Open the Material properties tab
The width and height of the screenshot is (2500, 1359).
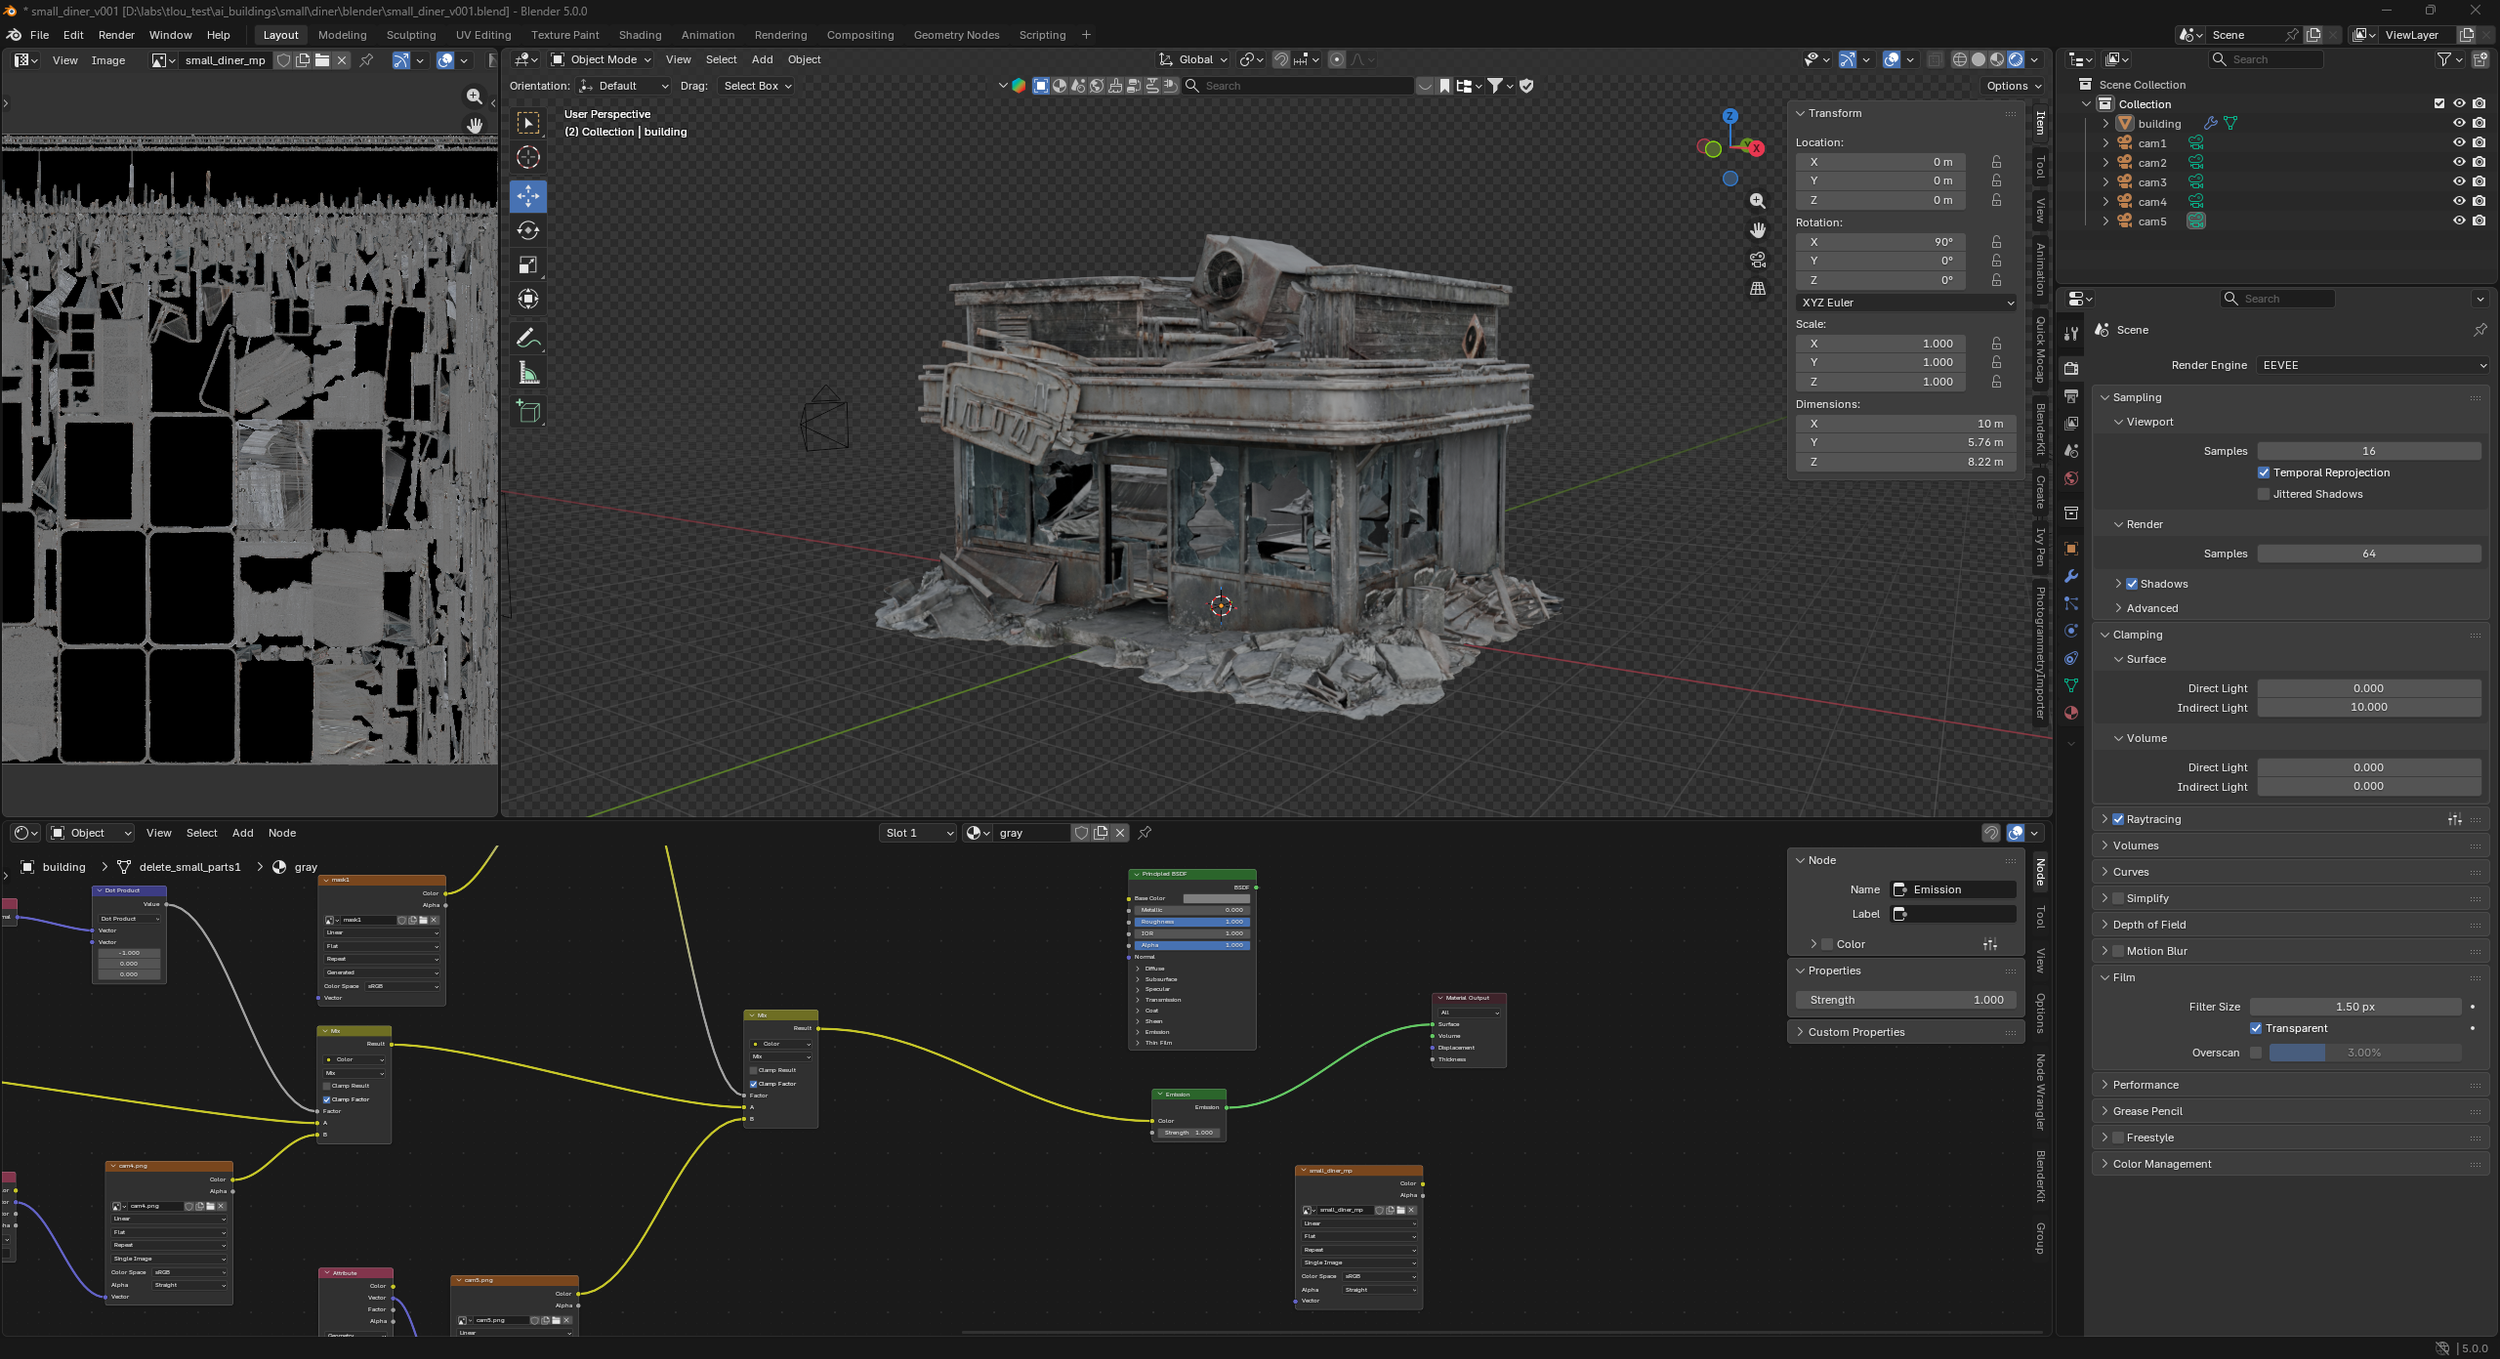coord(2071,713)
